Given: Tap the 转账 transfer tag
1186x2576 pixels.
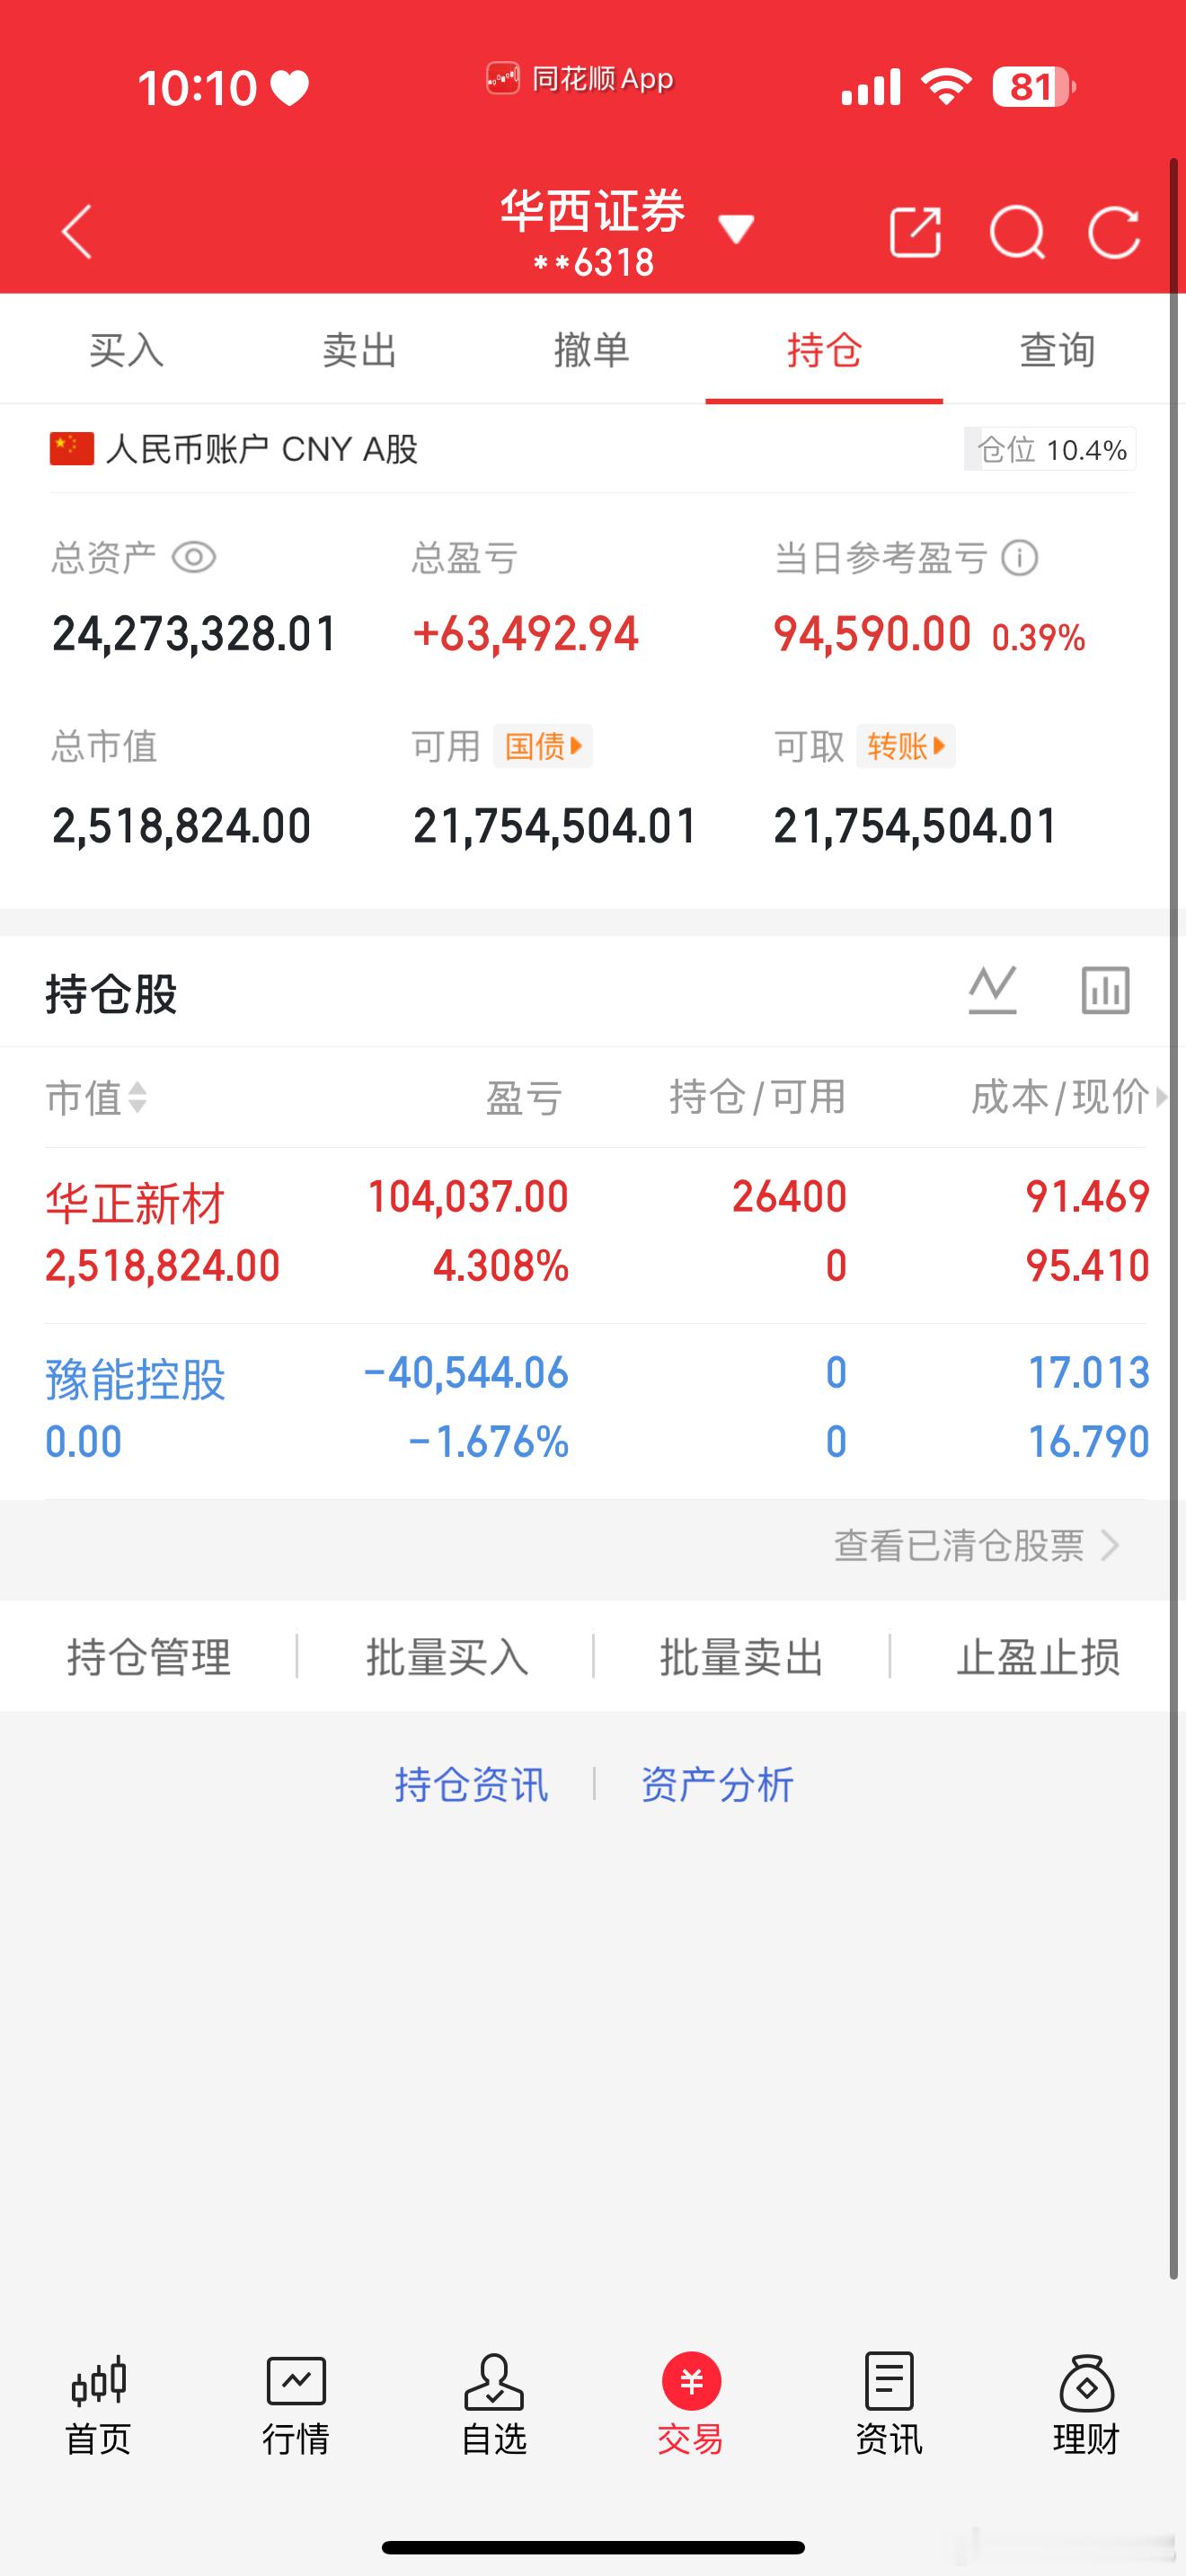Looking at the screenshot, I should point(906,746).
